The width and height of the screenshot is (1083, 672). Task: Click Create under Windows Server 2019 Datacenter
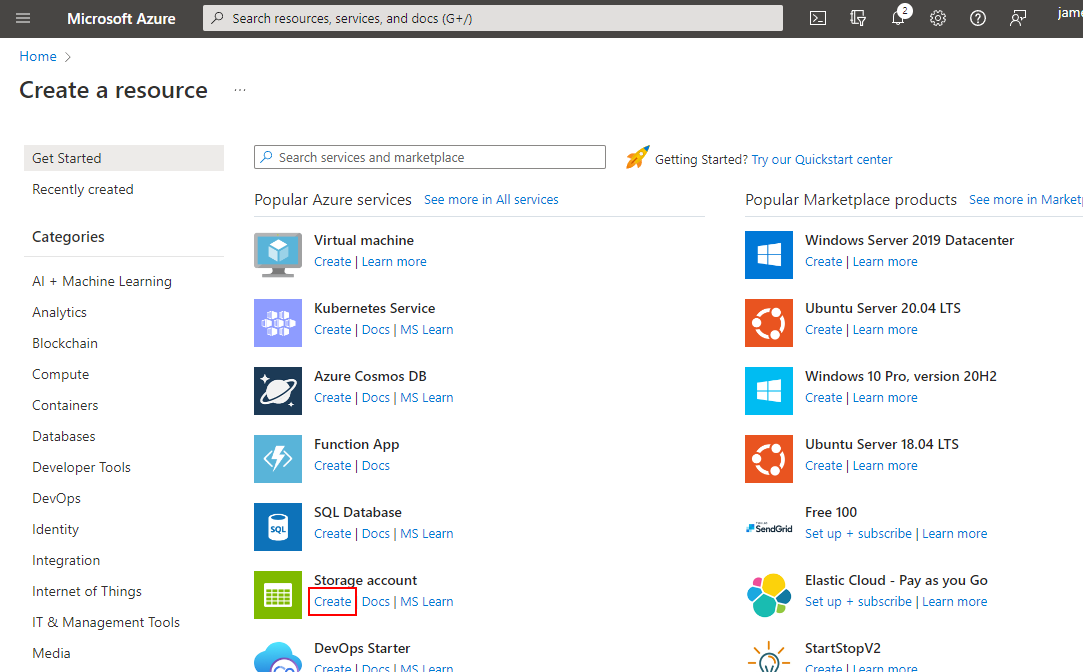tap(824, 262)
